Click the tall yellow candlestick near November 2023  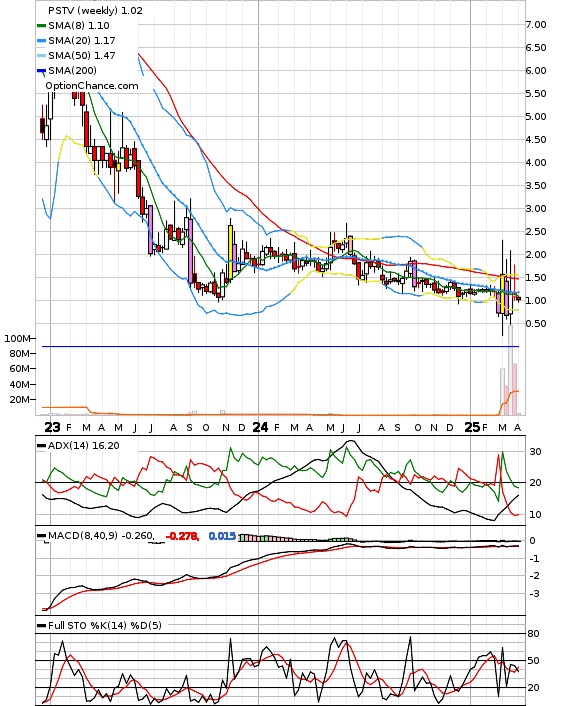(231, 252)
